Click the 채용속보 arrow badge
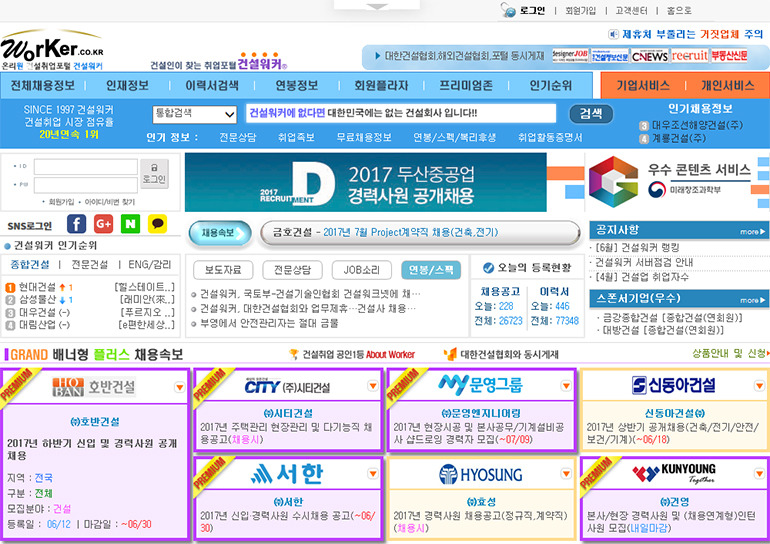770x544 pixels. [220, 233]
